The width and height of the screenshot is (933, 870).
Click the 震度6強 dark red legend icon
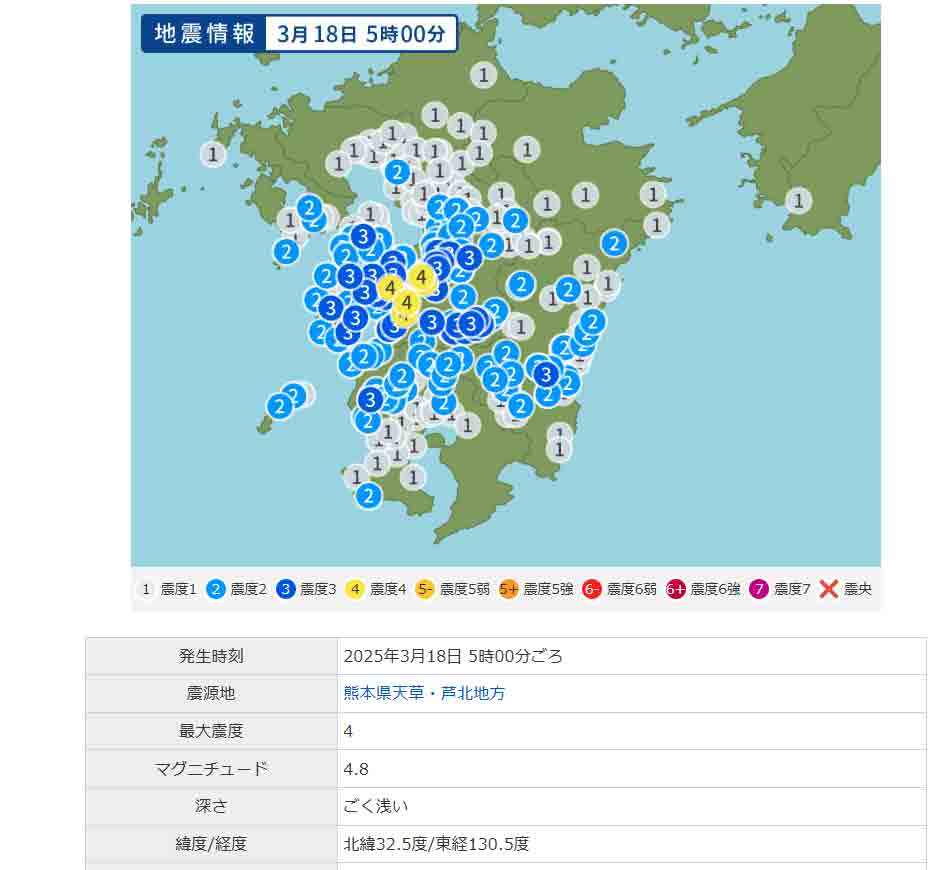676,589
